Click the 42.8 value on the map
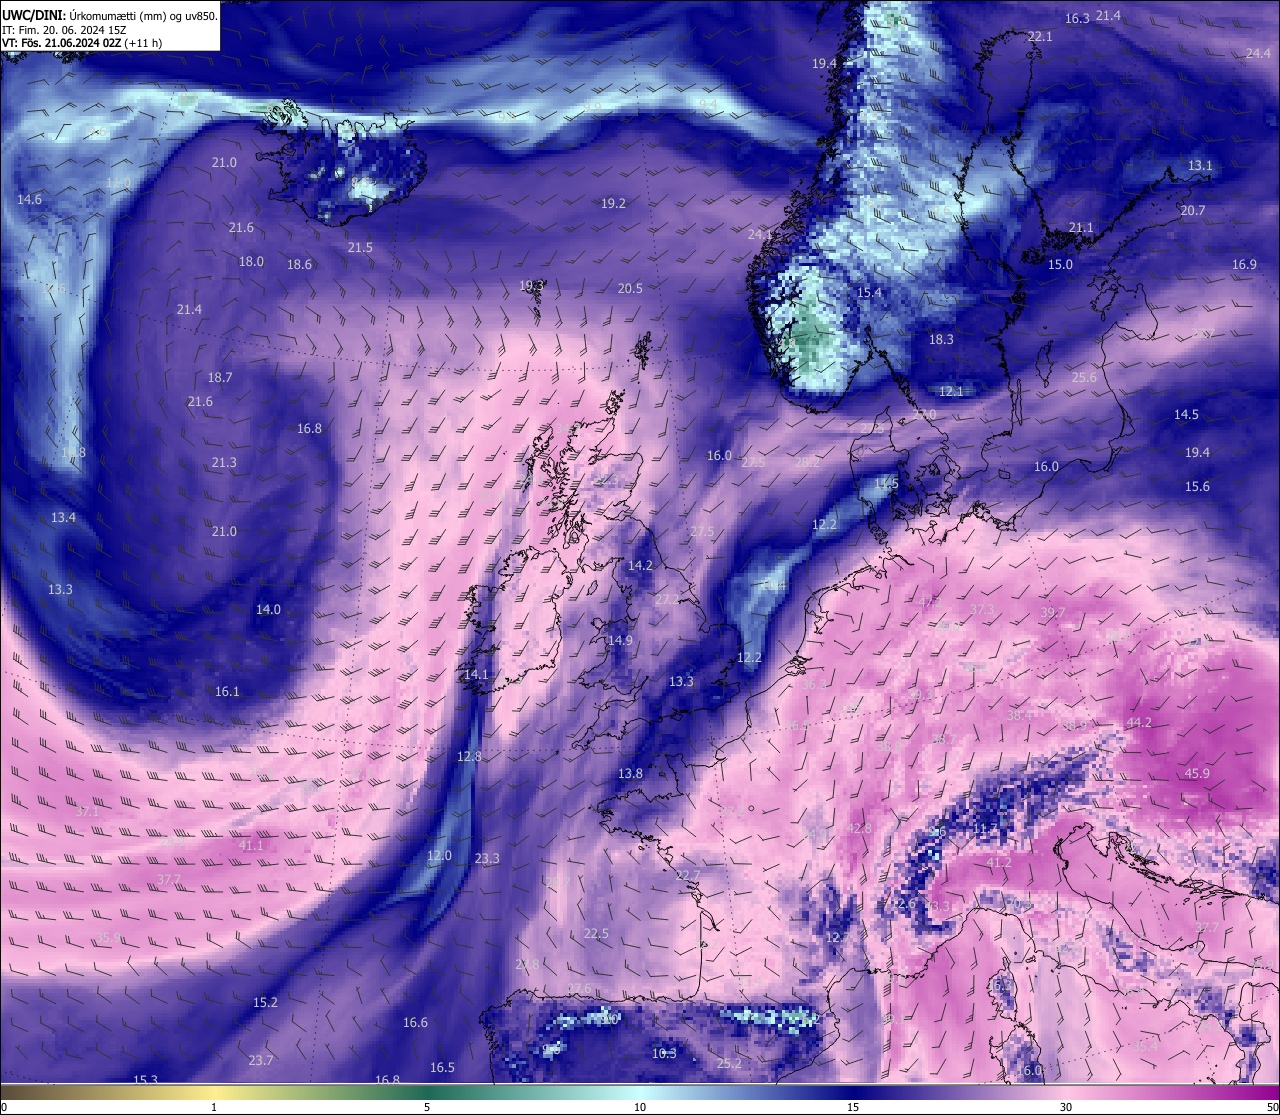The height and width of the screenshot is (1115, 1280). click(859, 828)
